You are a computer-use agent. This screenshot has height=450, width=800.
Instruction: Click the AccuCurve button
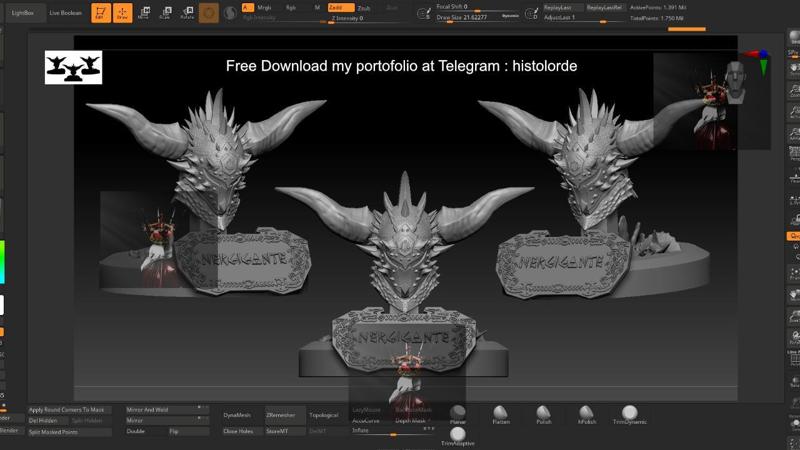[366, 421]
